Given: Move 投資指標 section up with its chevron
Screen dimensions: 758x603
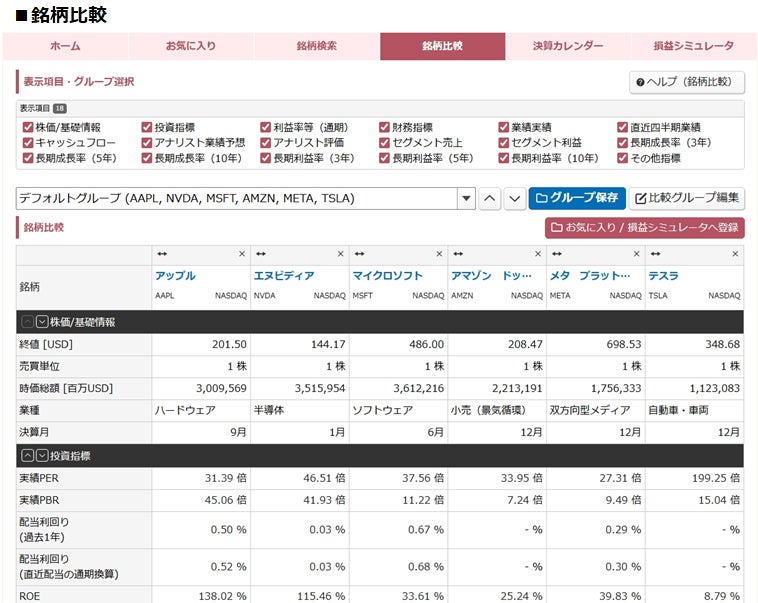Looking at the screenshot, I should tap(28, 456).
